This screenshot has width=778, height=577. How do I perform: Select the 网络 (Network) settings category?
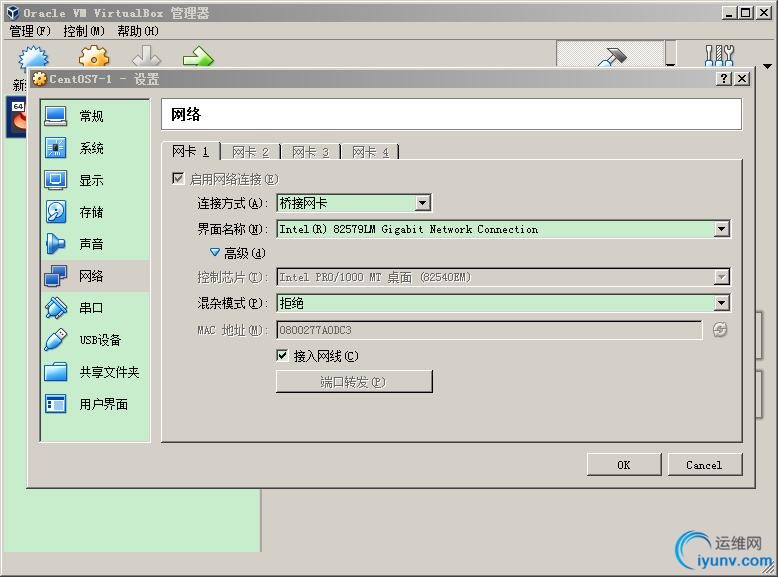coord(95,276)
